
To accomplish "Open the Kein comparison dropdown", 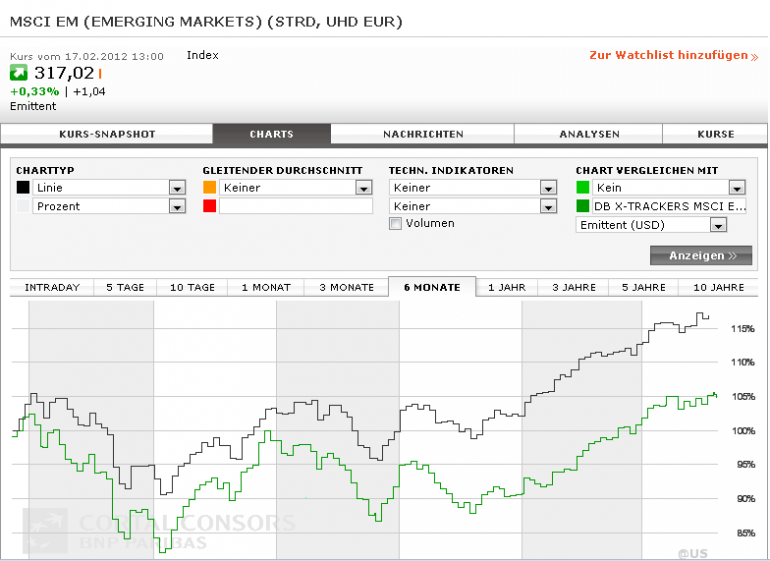I will [669, 187].
